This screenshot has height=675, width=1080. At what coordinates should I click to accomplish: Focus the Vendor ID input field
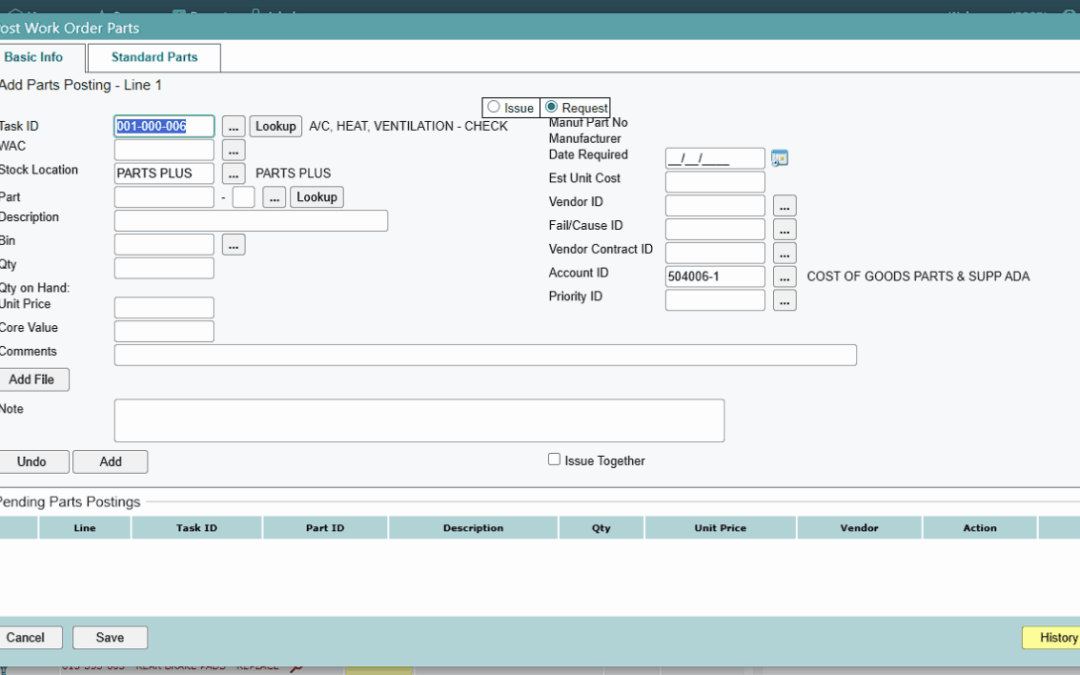coord(715,206)
